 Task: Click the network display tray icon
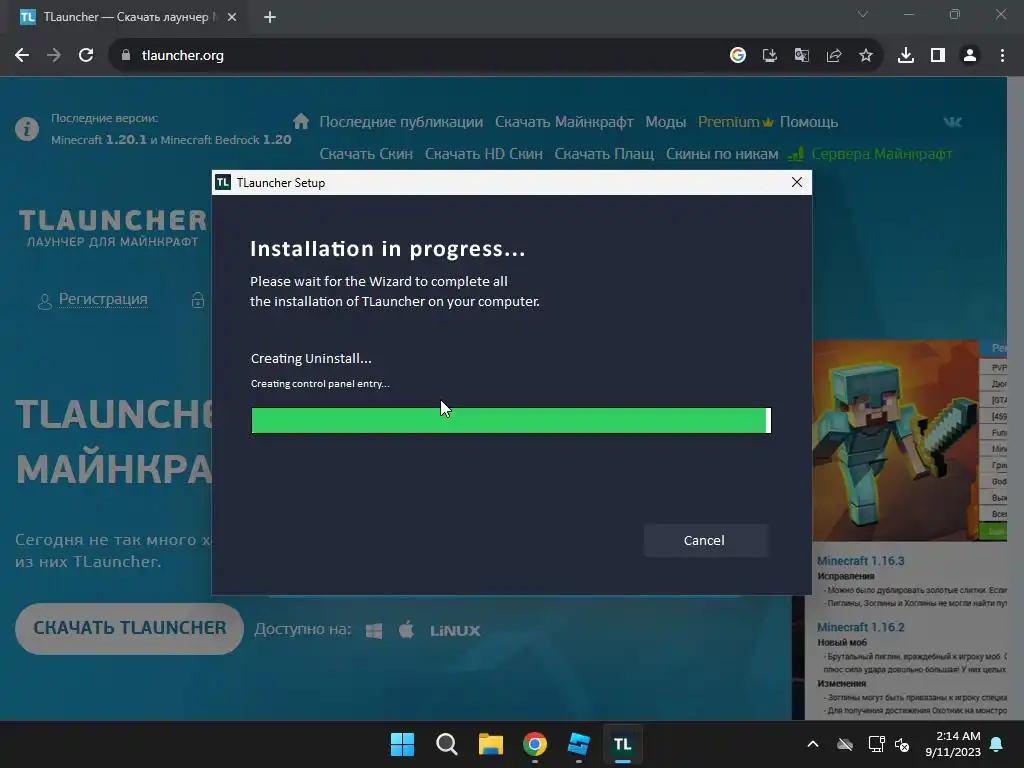click(876, 744)
